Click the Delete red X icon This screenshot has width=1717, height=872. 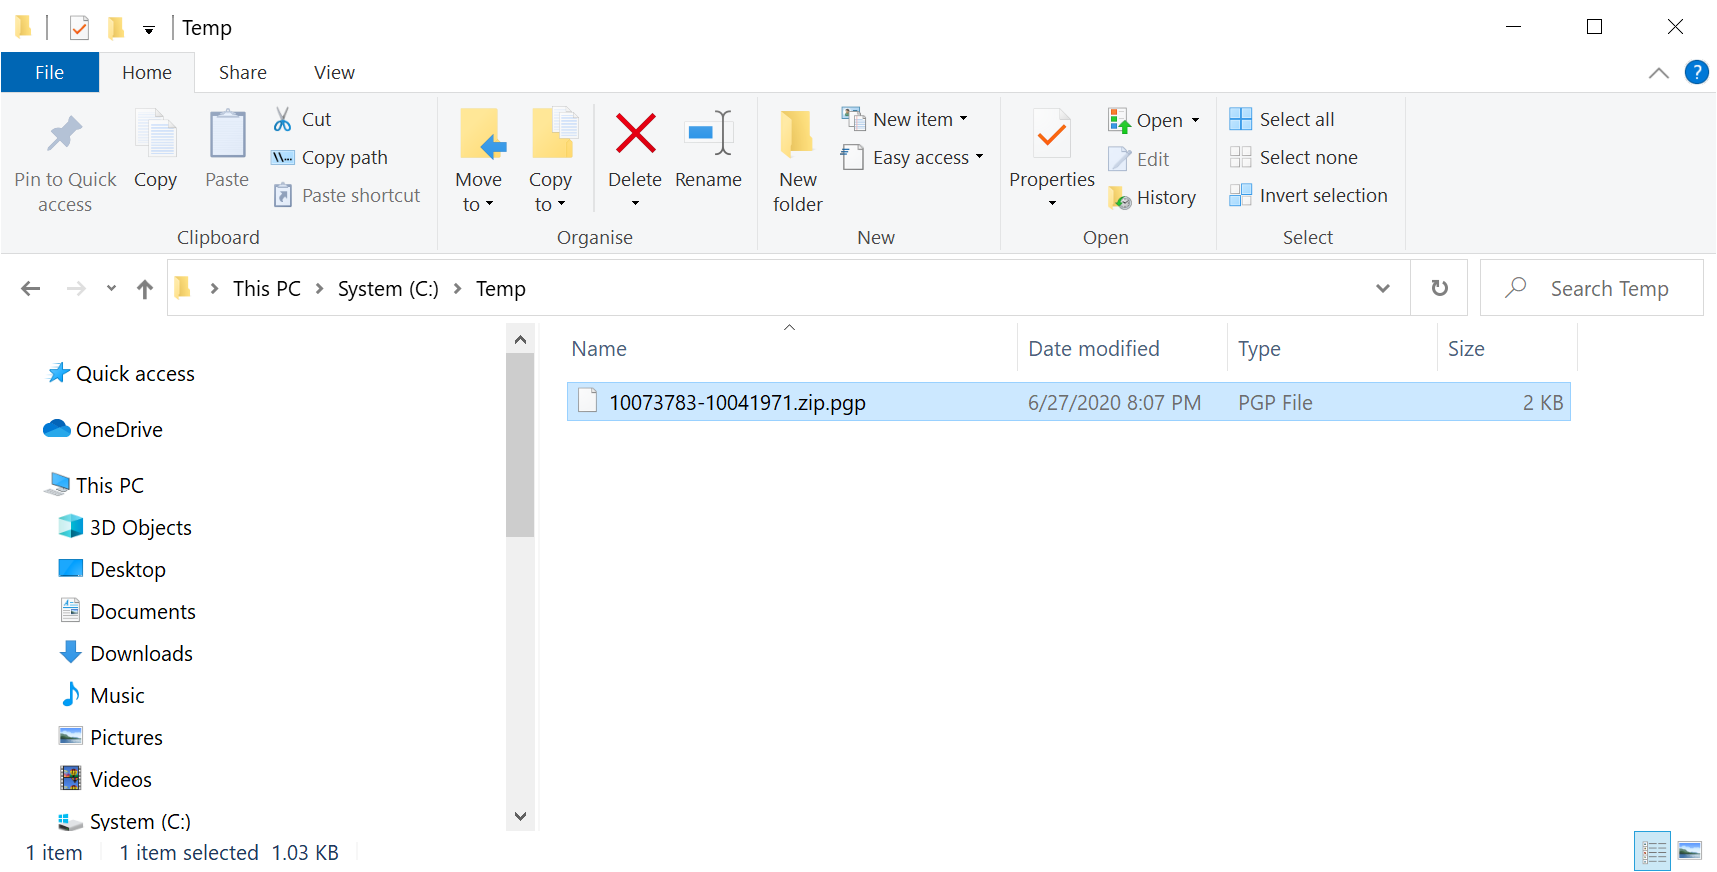click(635, 134)
